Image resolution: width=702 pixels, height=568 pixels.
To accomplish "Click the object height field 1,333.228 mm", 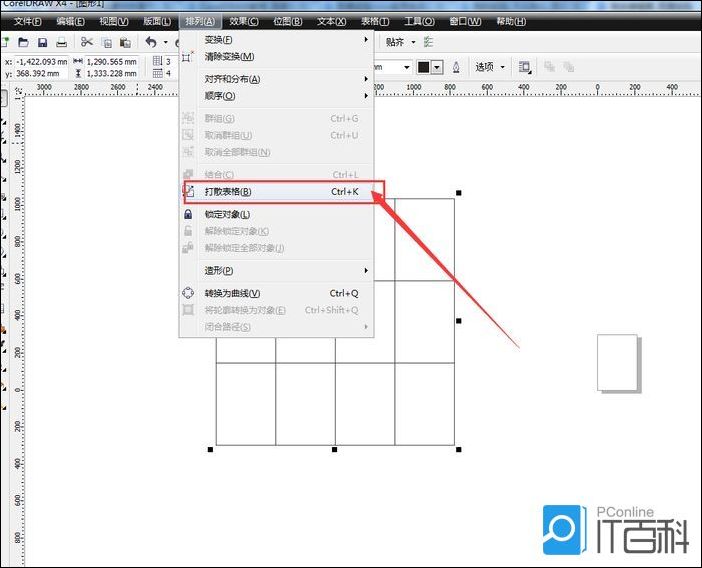I will [111, 73].
